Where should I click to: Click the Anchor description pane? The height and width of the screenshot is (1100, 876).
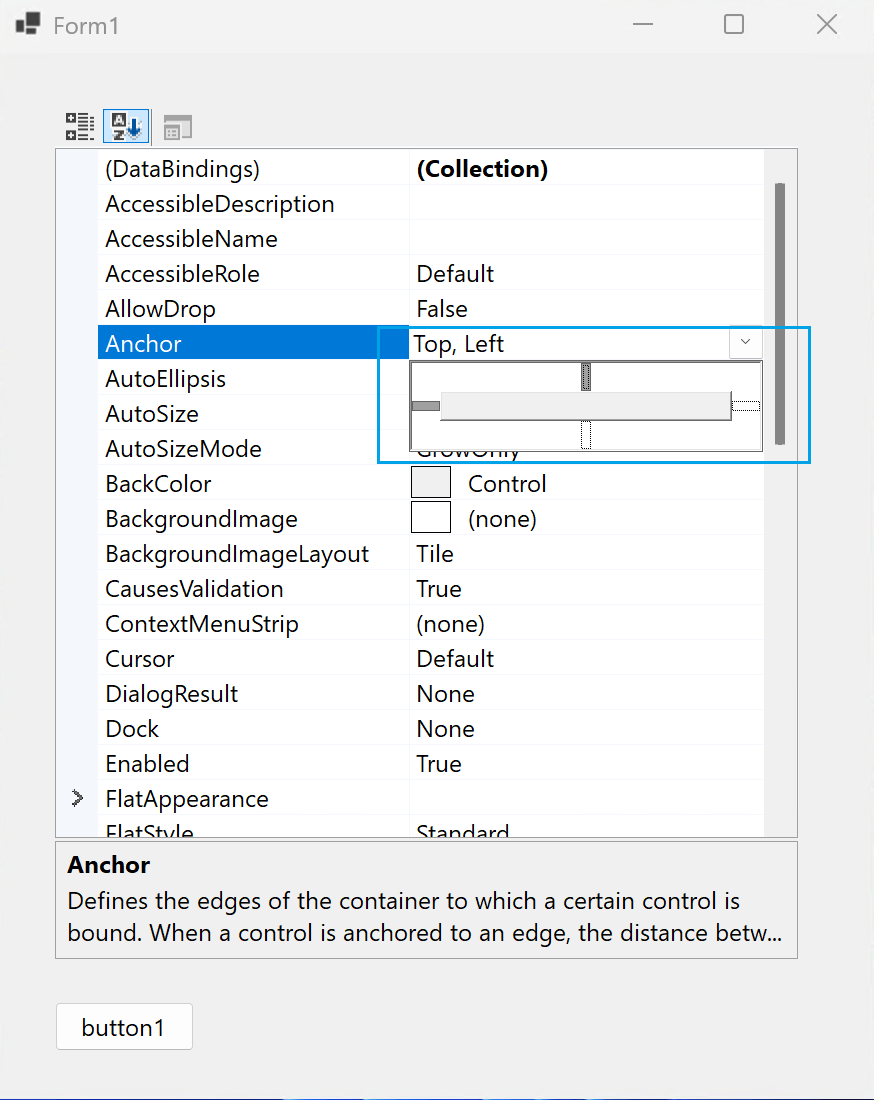coord(427,900)
